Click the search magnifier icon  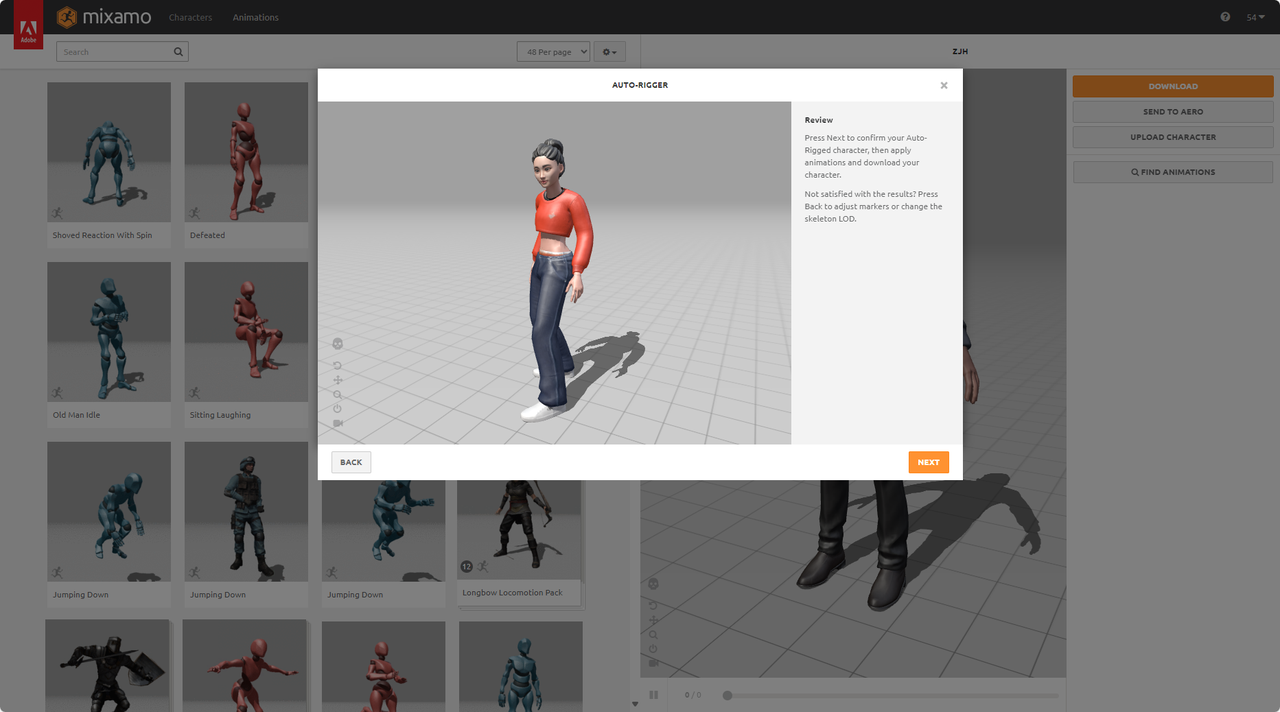pyautogui.click(x=178, y=52)
